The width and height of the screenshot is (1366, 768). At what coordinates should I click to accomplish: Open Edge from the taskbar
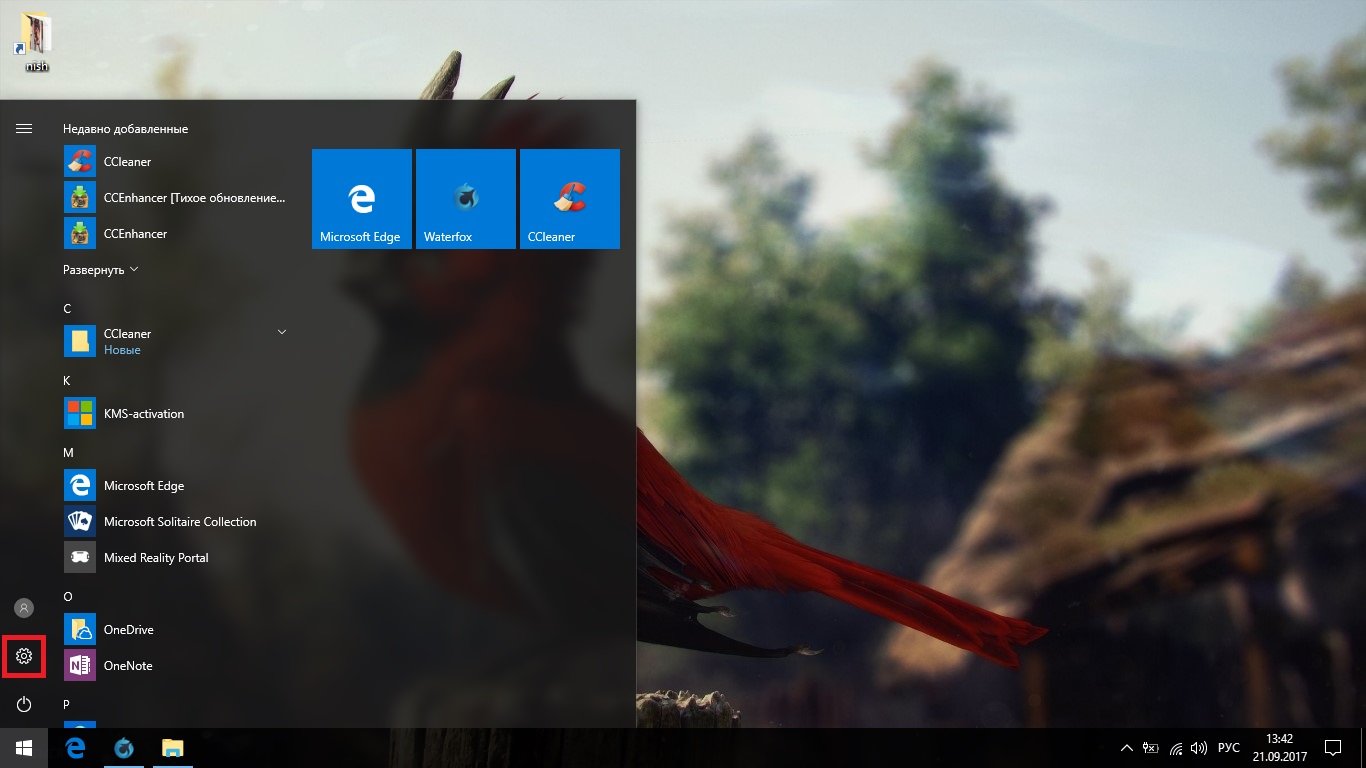coord(75,748)
